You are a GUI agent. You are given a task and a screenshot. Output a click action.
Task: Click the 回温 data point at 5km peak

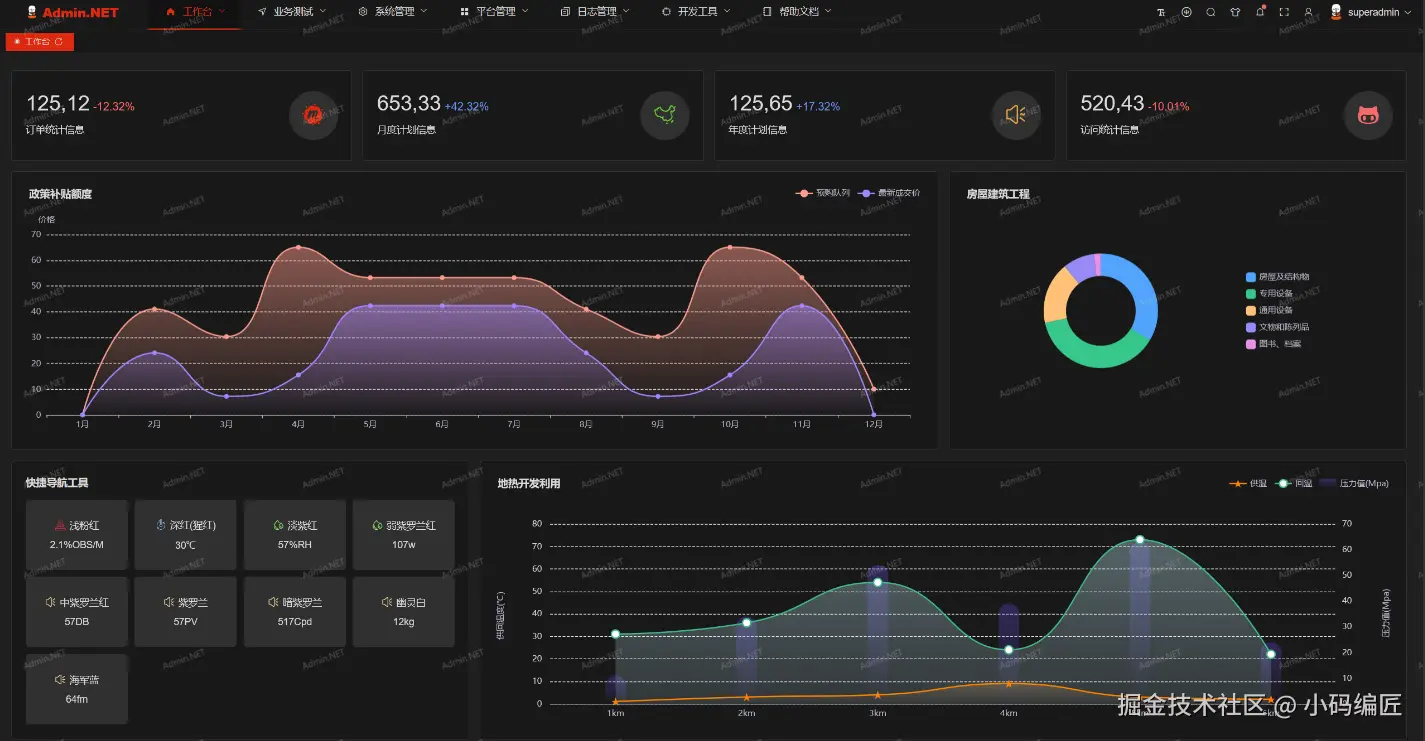click(x=1139, y=540)
